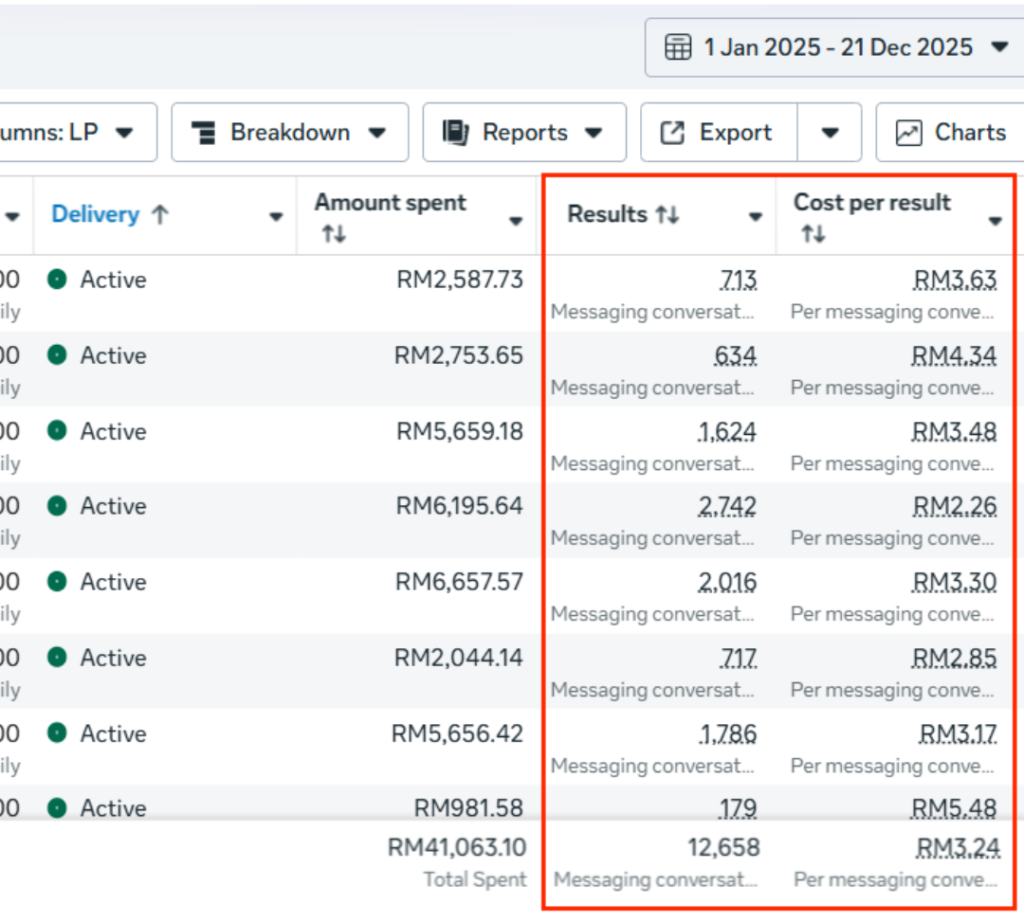Open the Columns: LP dropdown

[124, 133]
